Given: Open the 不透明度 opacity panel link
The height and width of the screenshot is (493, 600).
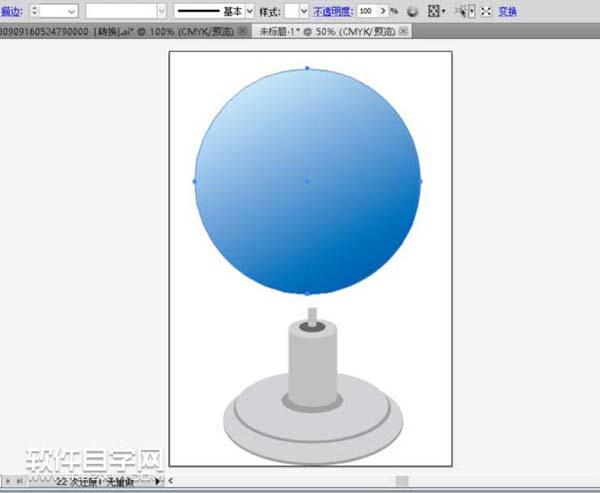Looking at the screenshot, I should coord(333,11).
